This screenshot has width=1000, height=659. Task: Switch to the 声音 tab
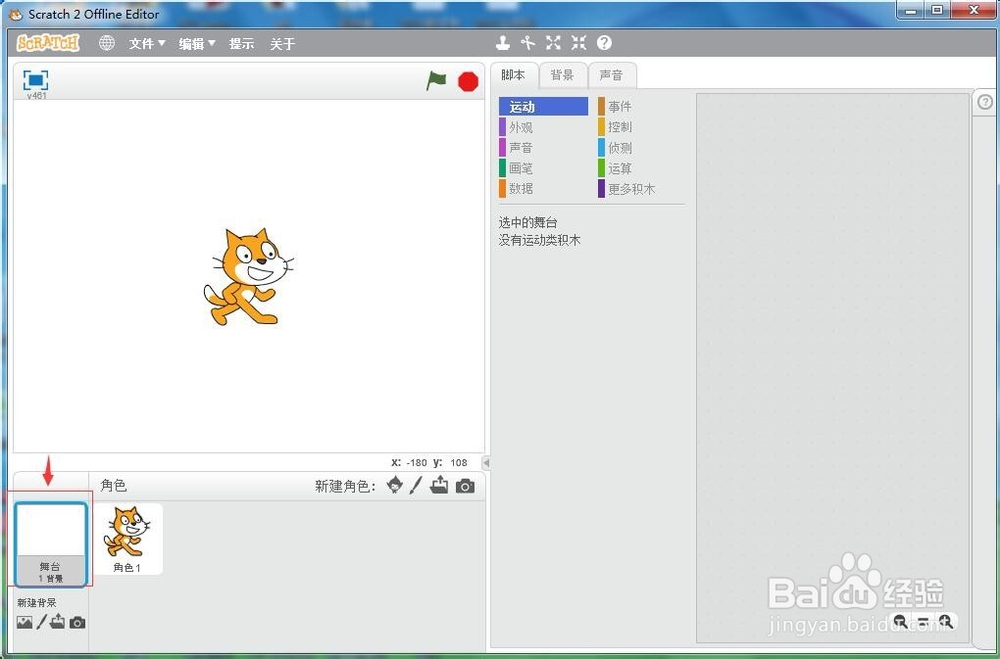pos(612,75)
